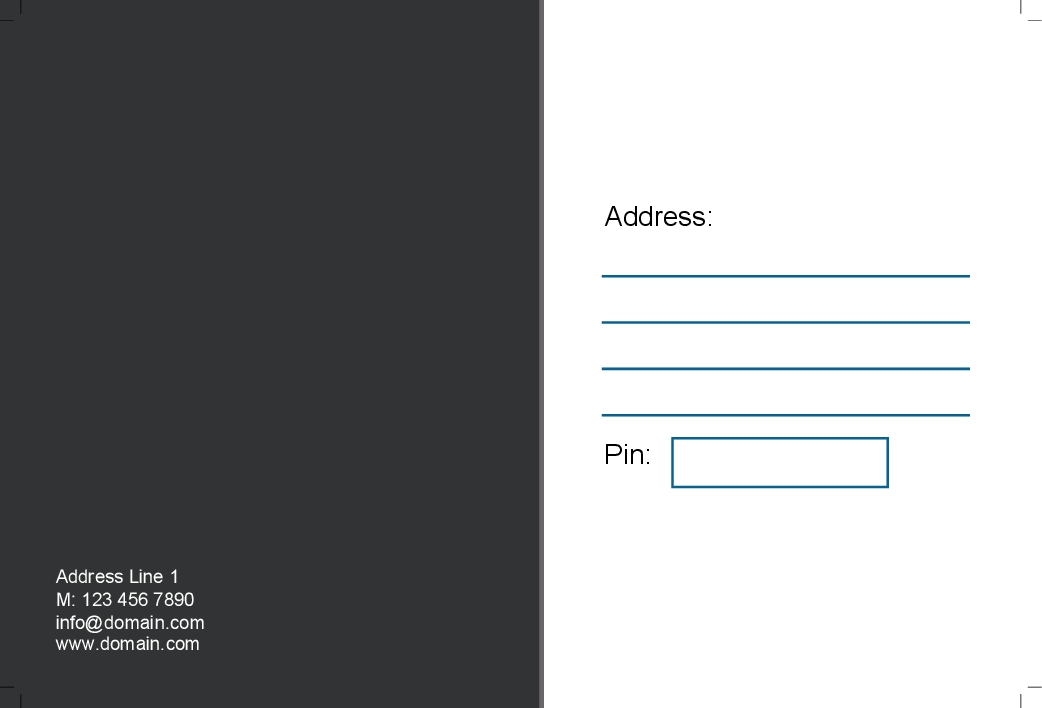Image resolution: width=1042 pixels, height=708 pixels.
Task: Click the info@domain.com email text
Action: coord(130,623)
